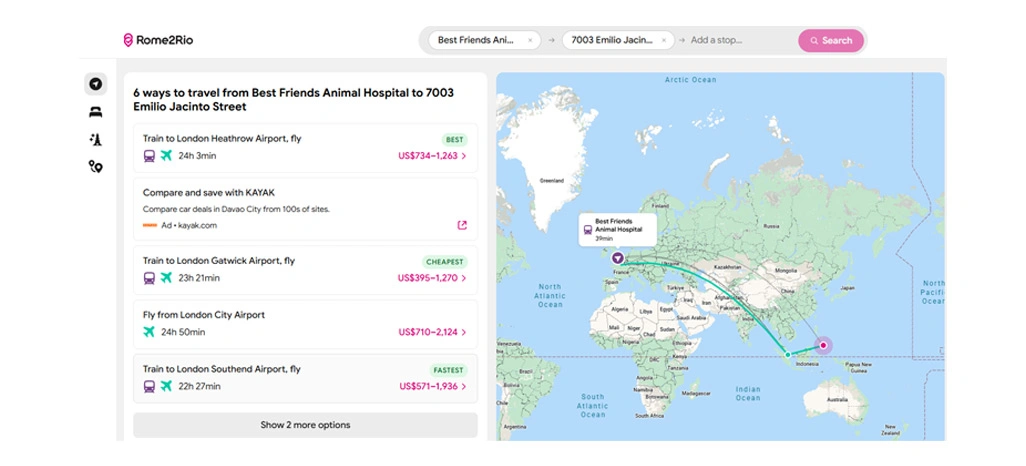
Task: Click the BEST badge
Action: (x=454, y=139)
